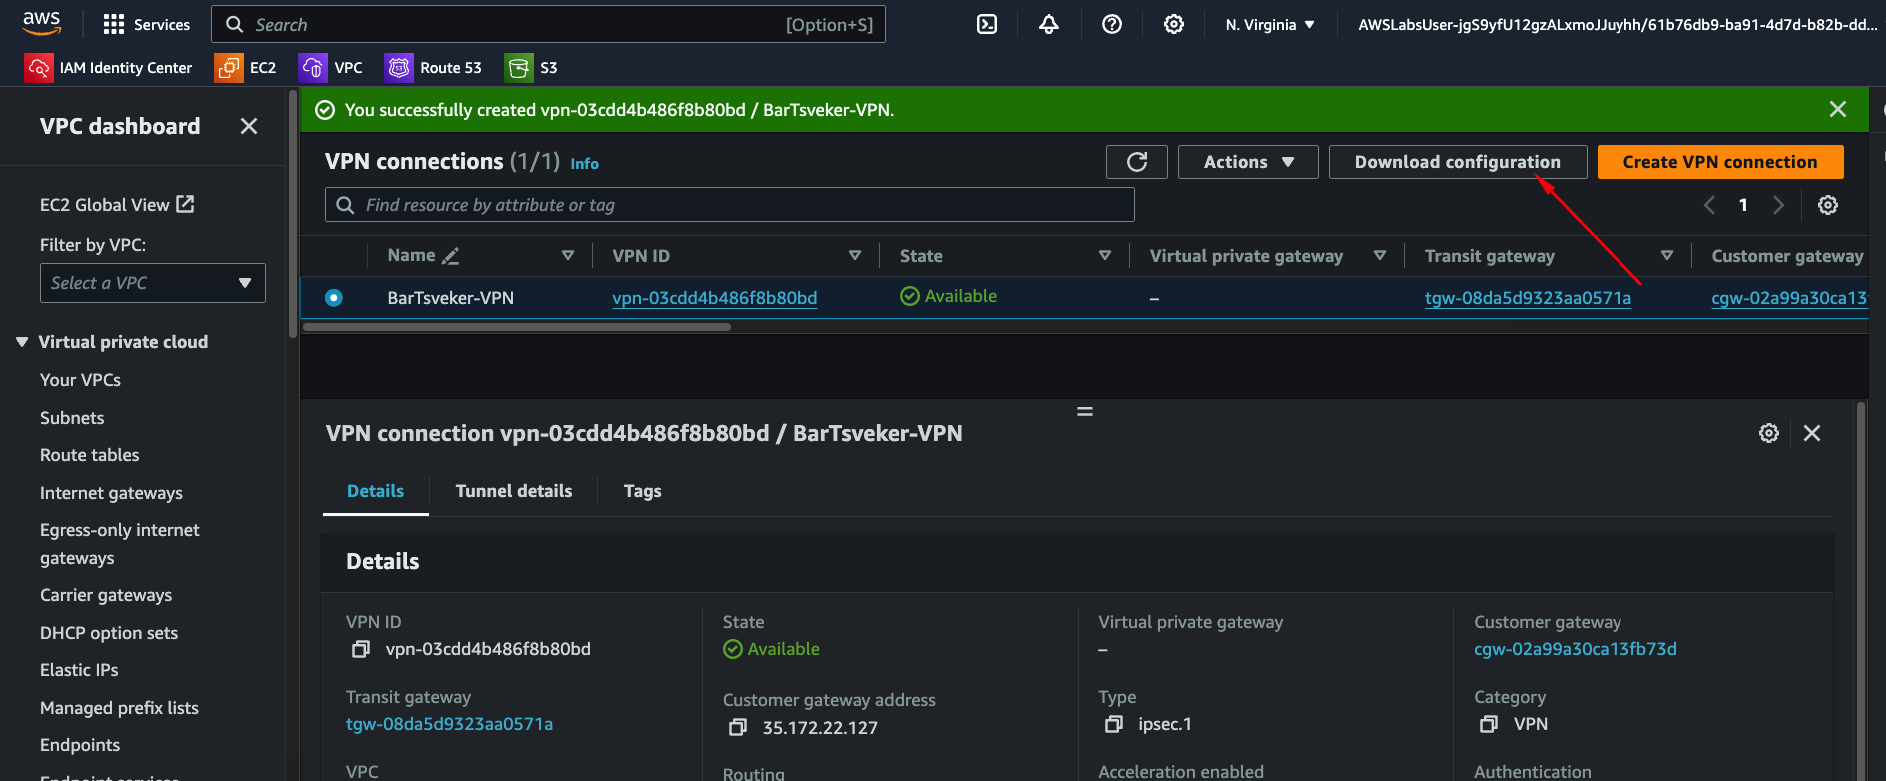Open the N. Virginia region selector

point(1270,25)
